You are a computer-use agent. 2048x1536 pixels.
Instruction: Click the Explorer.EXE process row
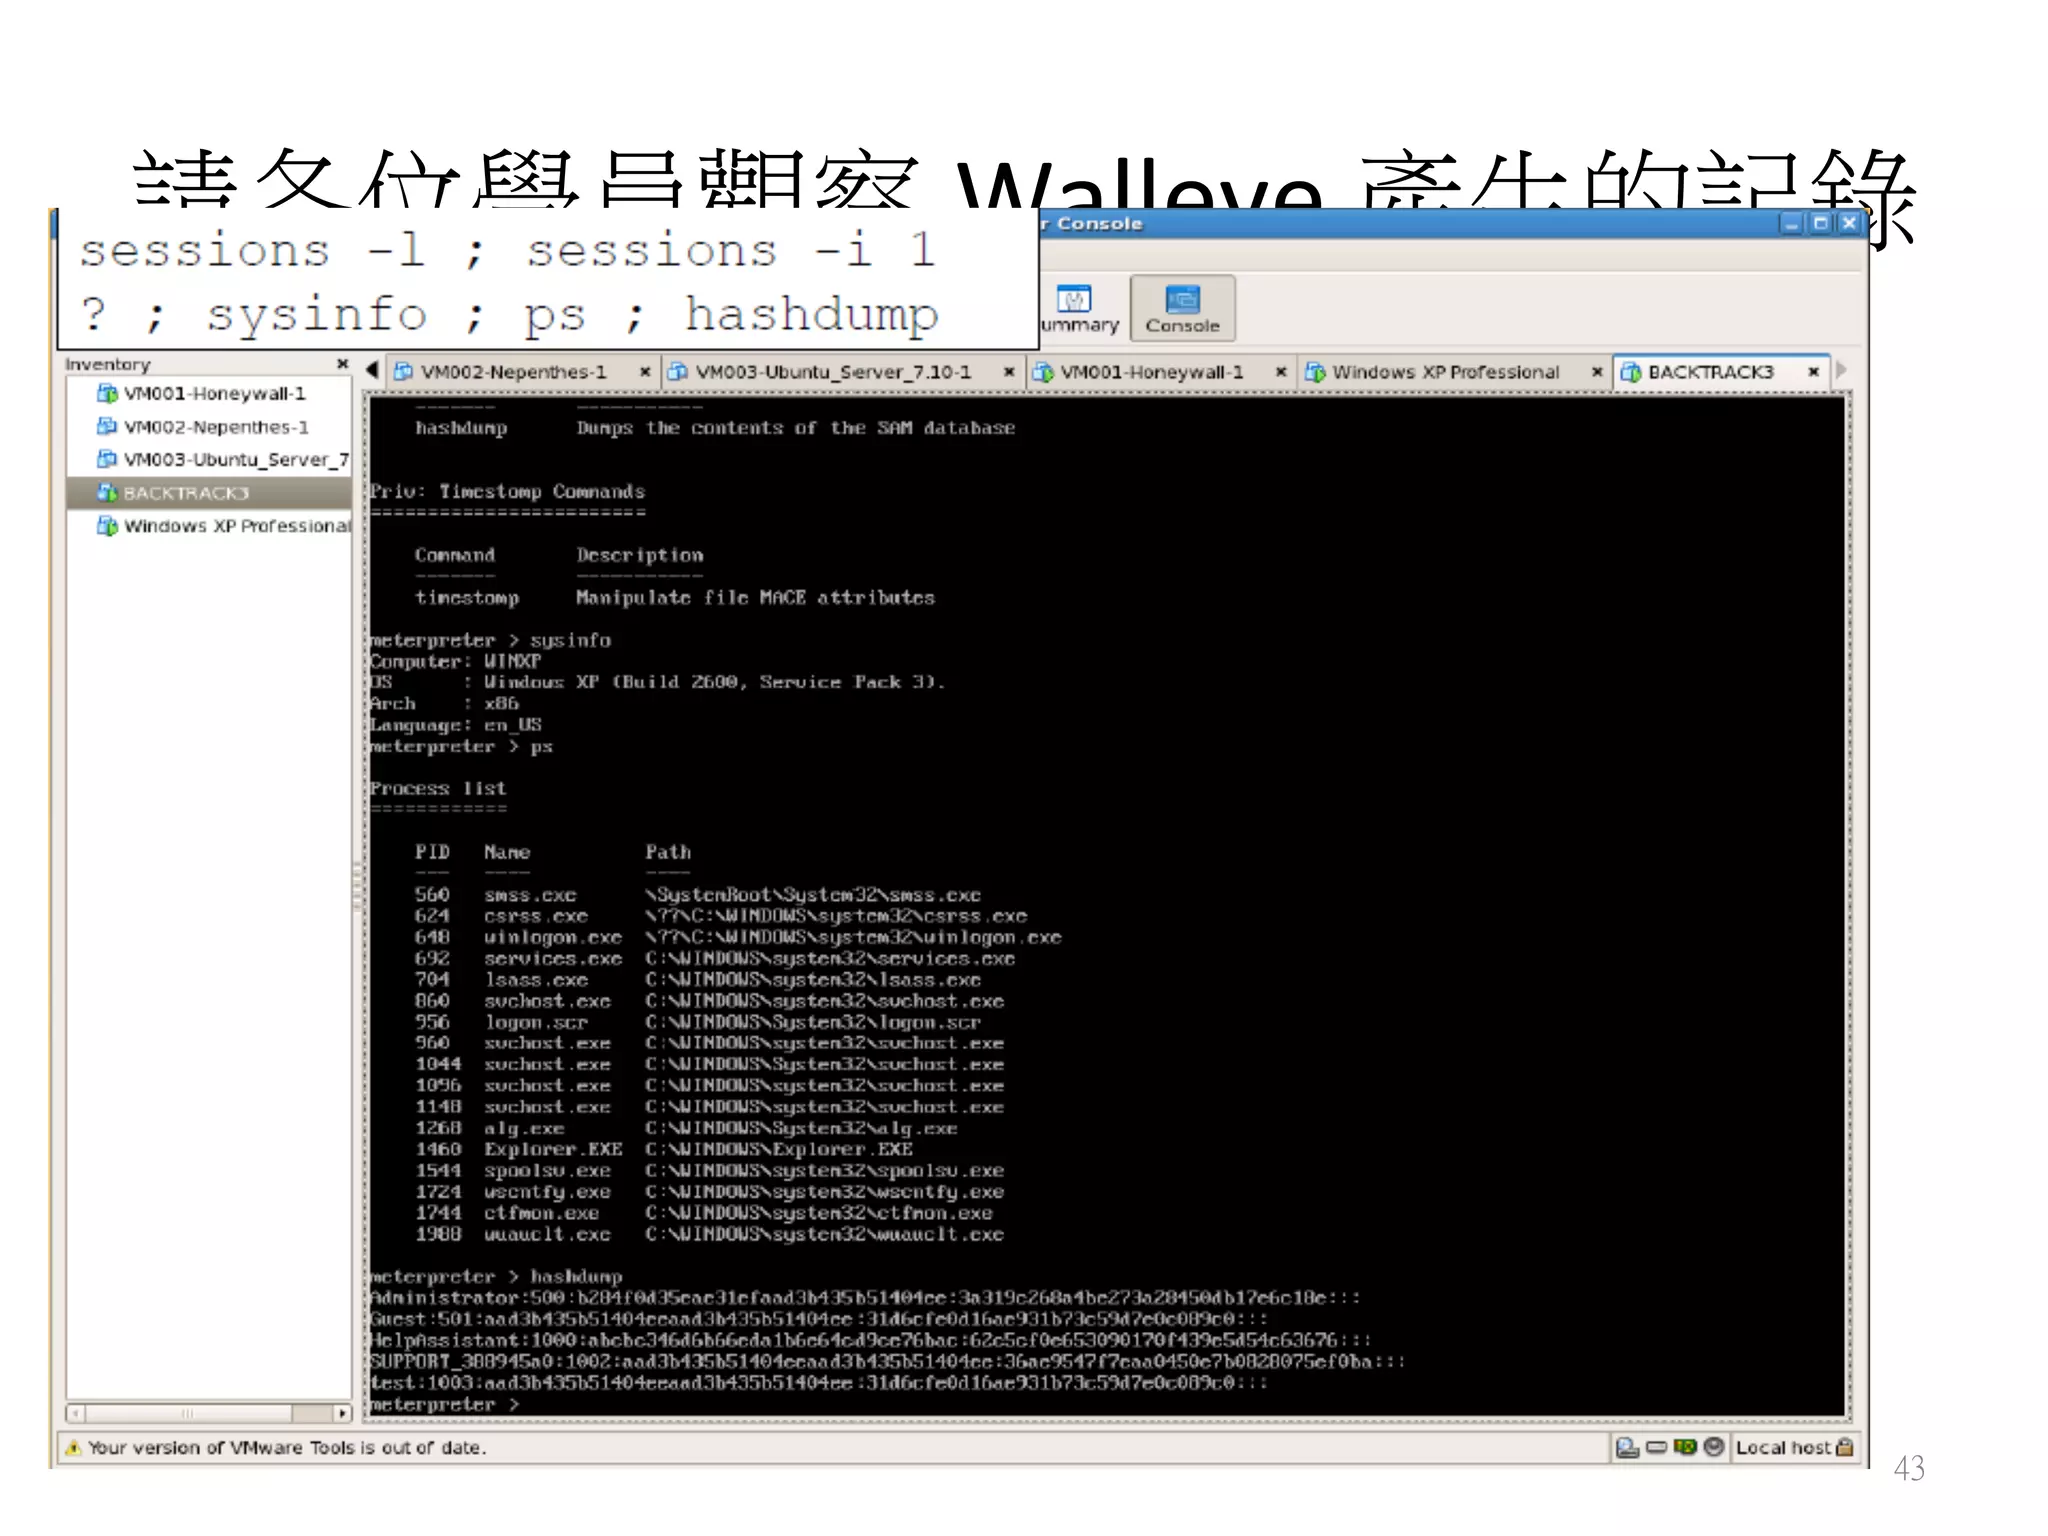664,1150
